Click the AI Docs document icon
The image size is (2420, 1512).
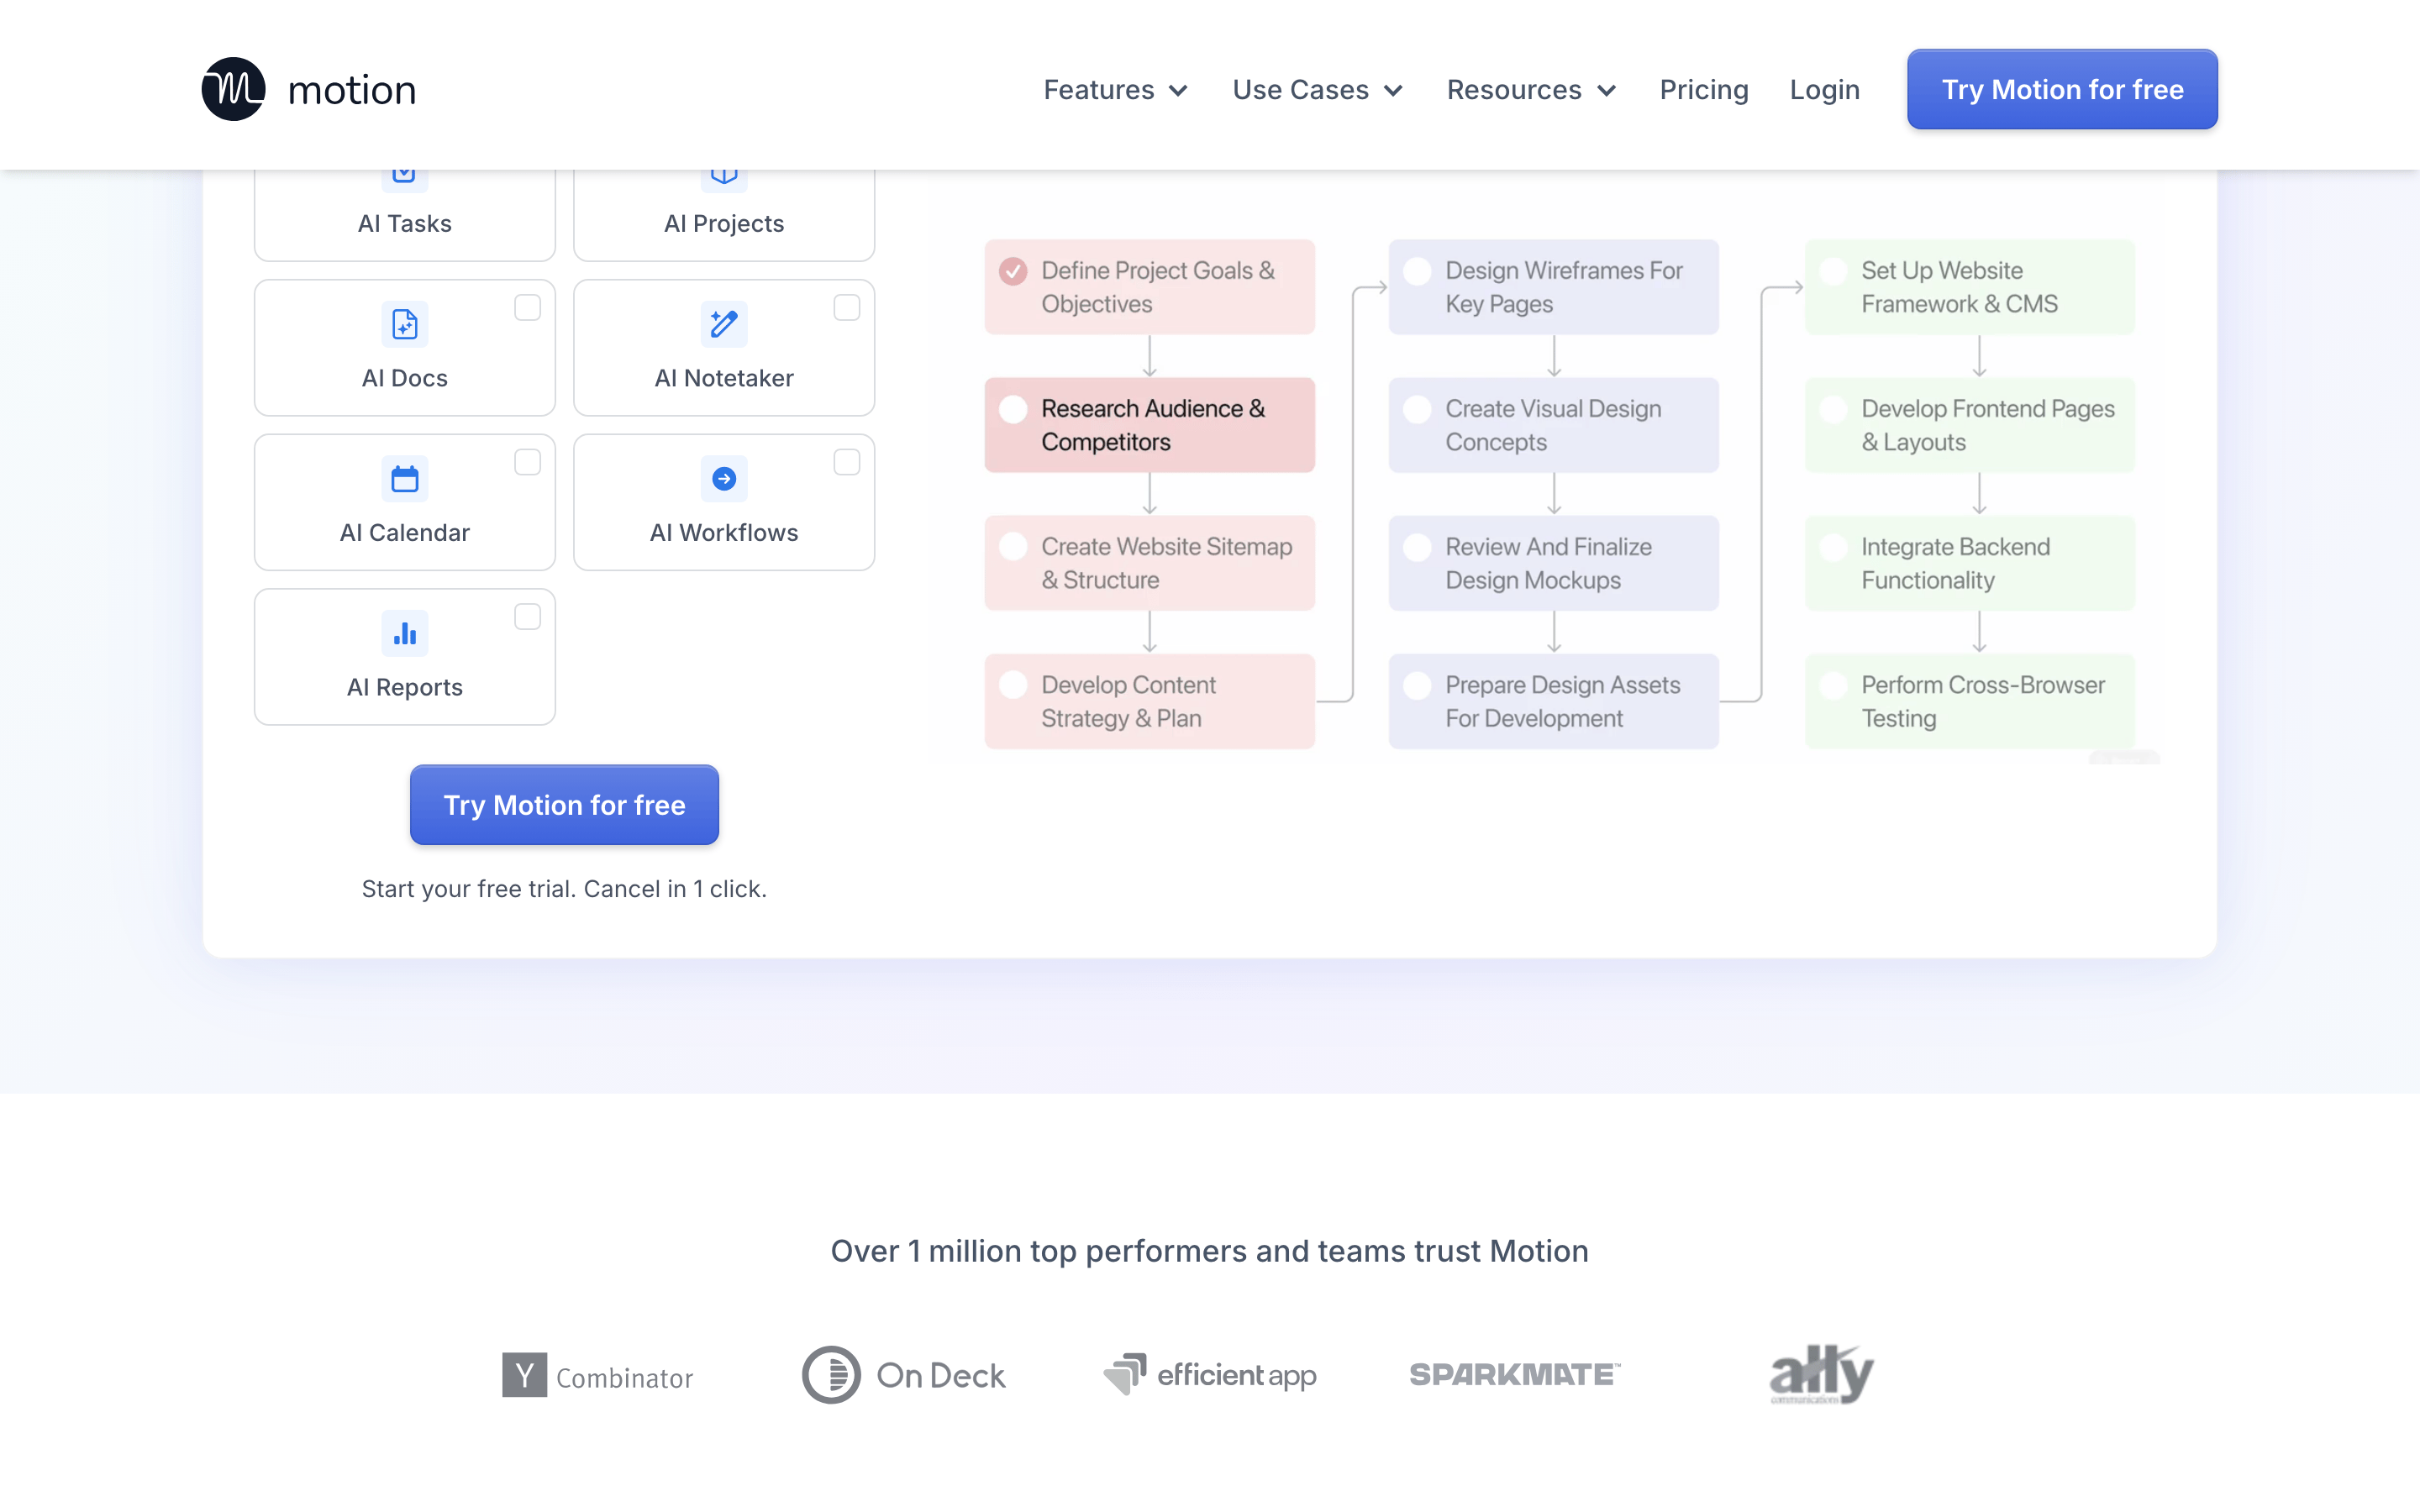pos(404,324)
